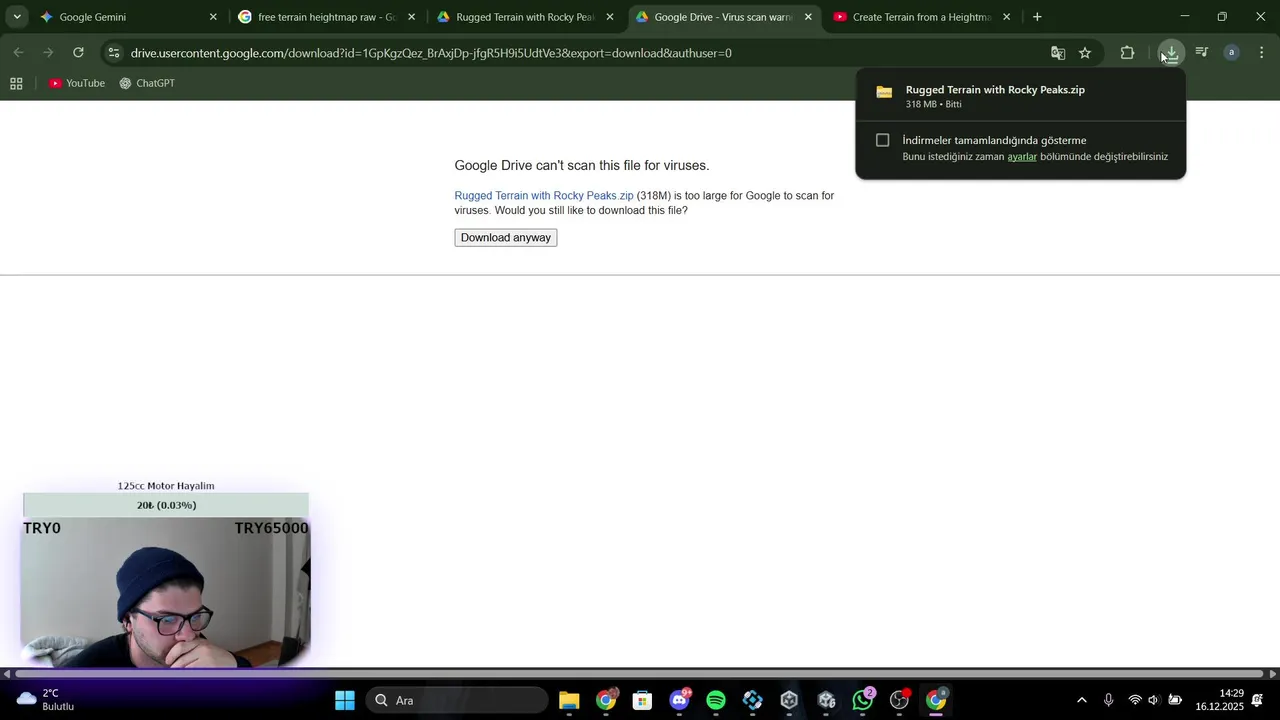Bookmark this page with the star icon
This screenshot has width=1280, height=720.
tap(1085, 53)
